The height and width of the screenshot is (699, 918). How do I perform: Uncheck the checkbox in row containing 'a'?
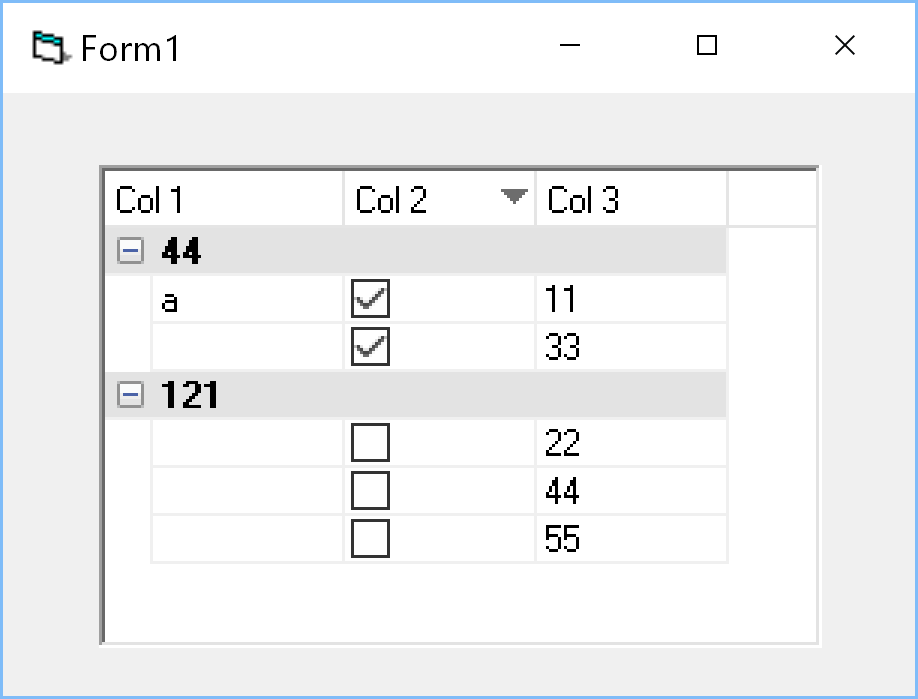[x=370, y=298]
